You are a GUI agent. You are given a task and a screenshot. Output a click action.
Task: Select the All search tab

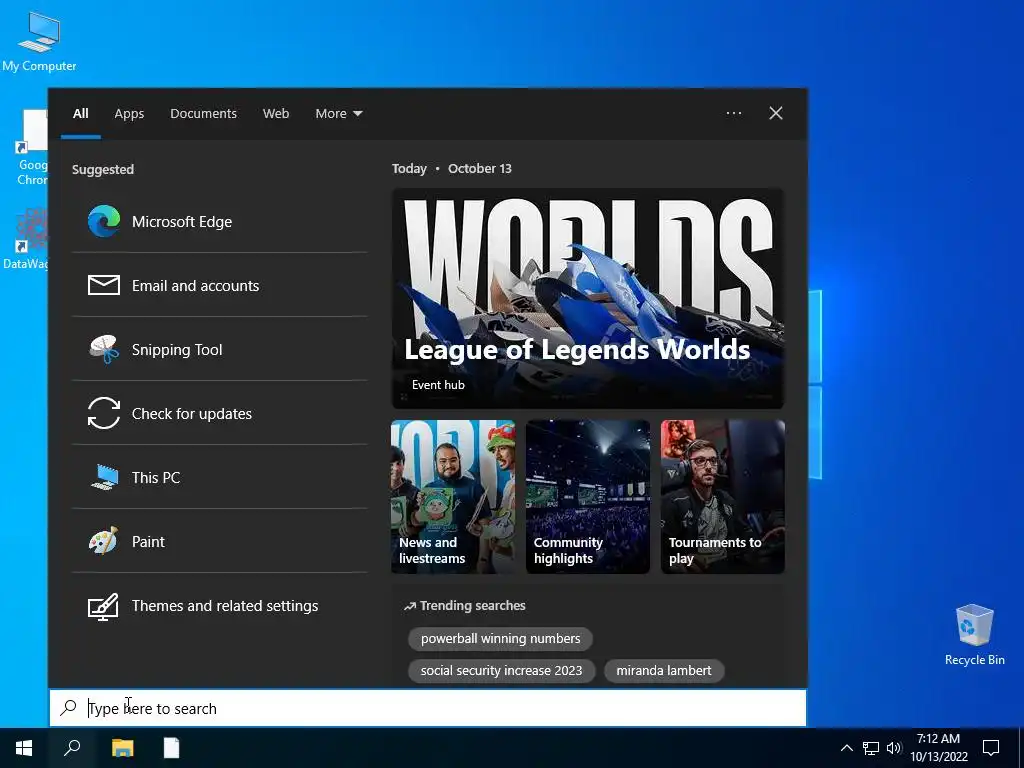[80, 114]
